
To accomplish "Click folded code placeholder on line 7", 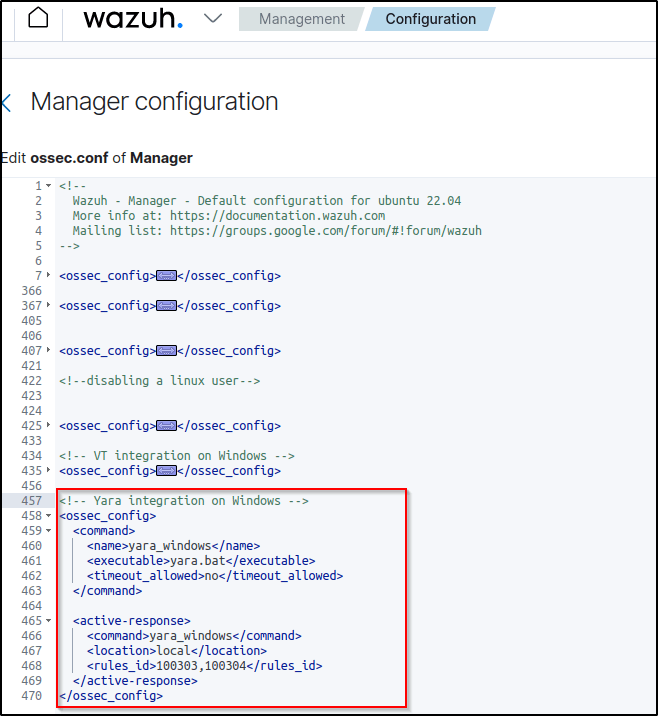I will (x=167, y=276).
